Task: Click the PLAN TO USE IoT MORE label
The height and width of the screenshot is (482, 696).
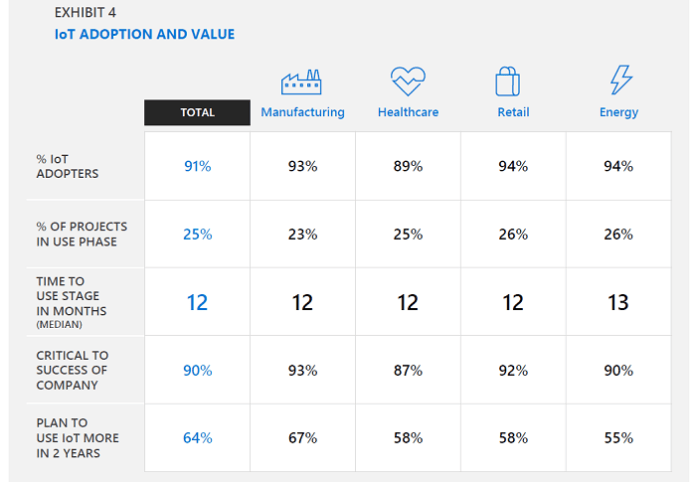Action: click(x=78, y=438)
